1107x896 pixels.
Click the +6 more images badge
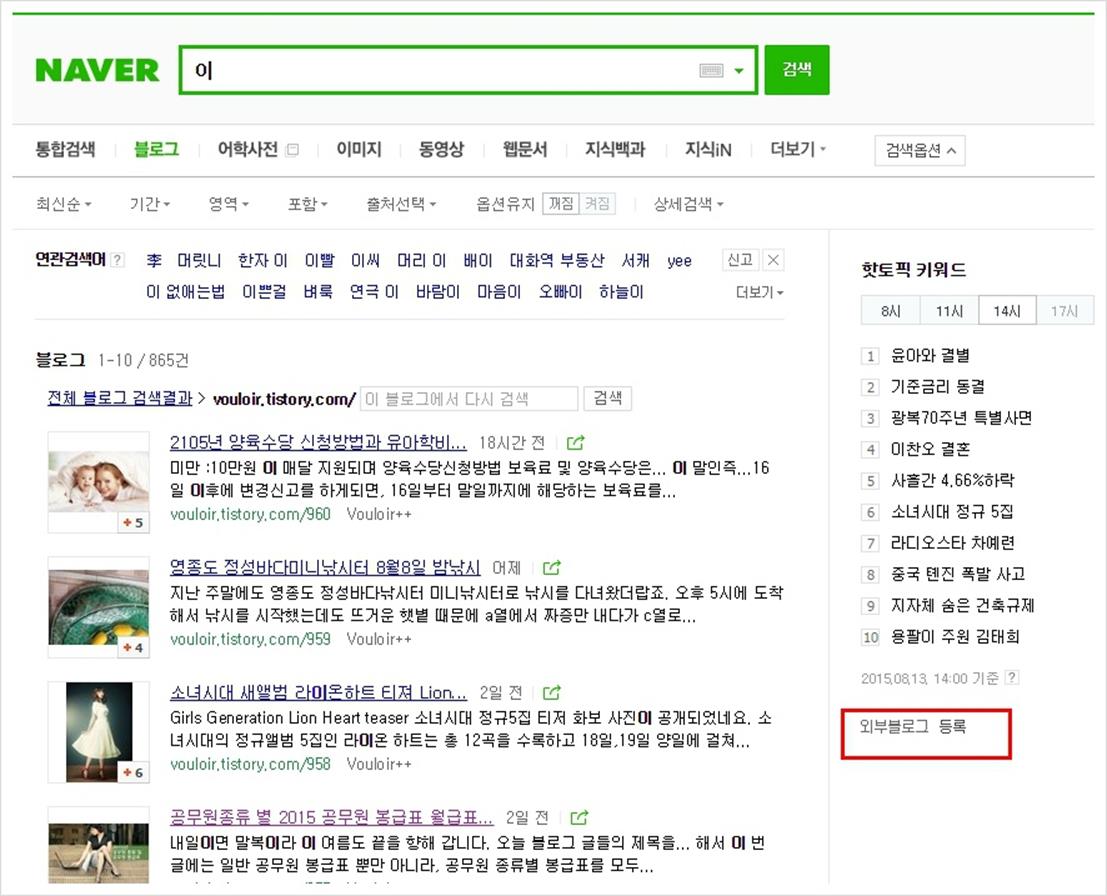coord(133,772)
